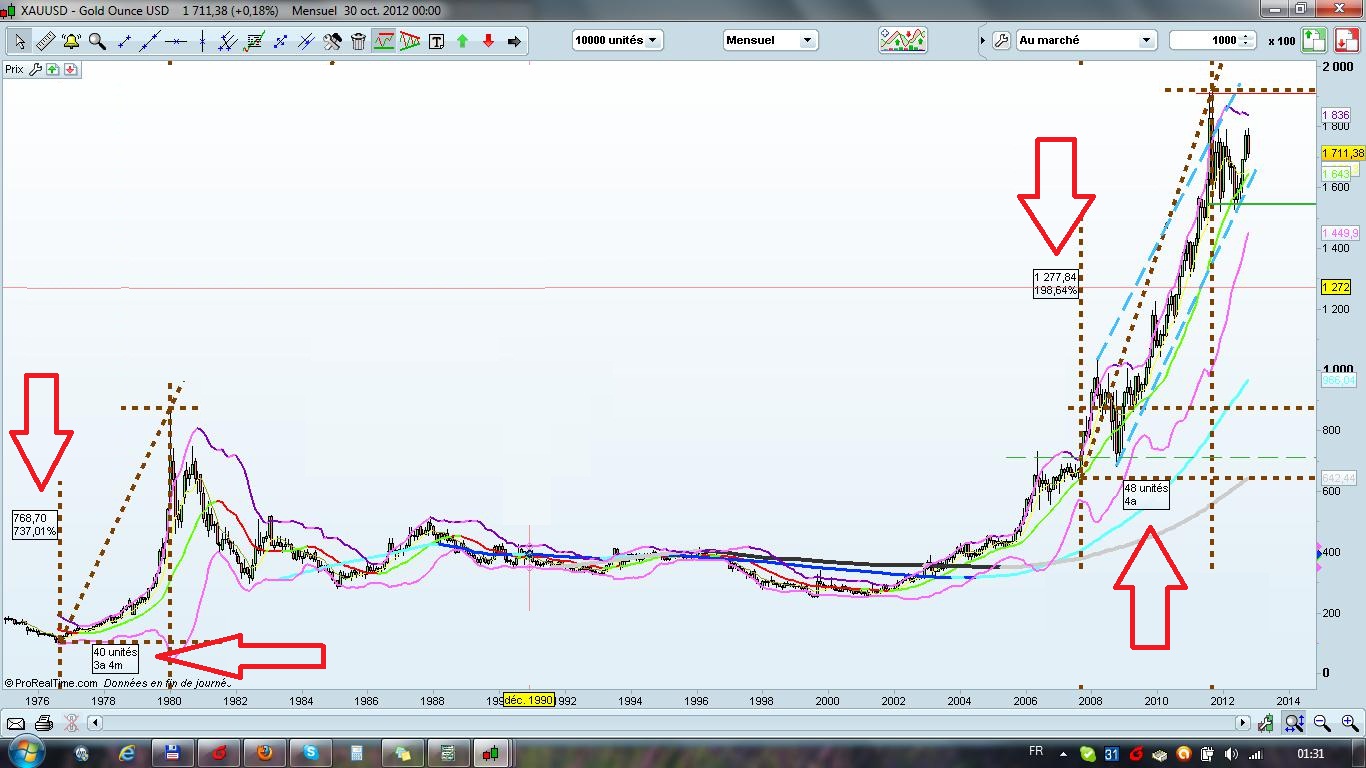Screen dimensions: 1366x768
Task: Open the Prix panel wrench settings
Action: pyautogui.click(x=36, y=70)
